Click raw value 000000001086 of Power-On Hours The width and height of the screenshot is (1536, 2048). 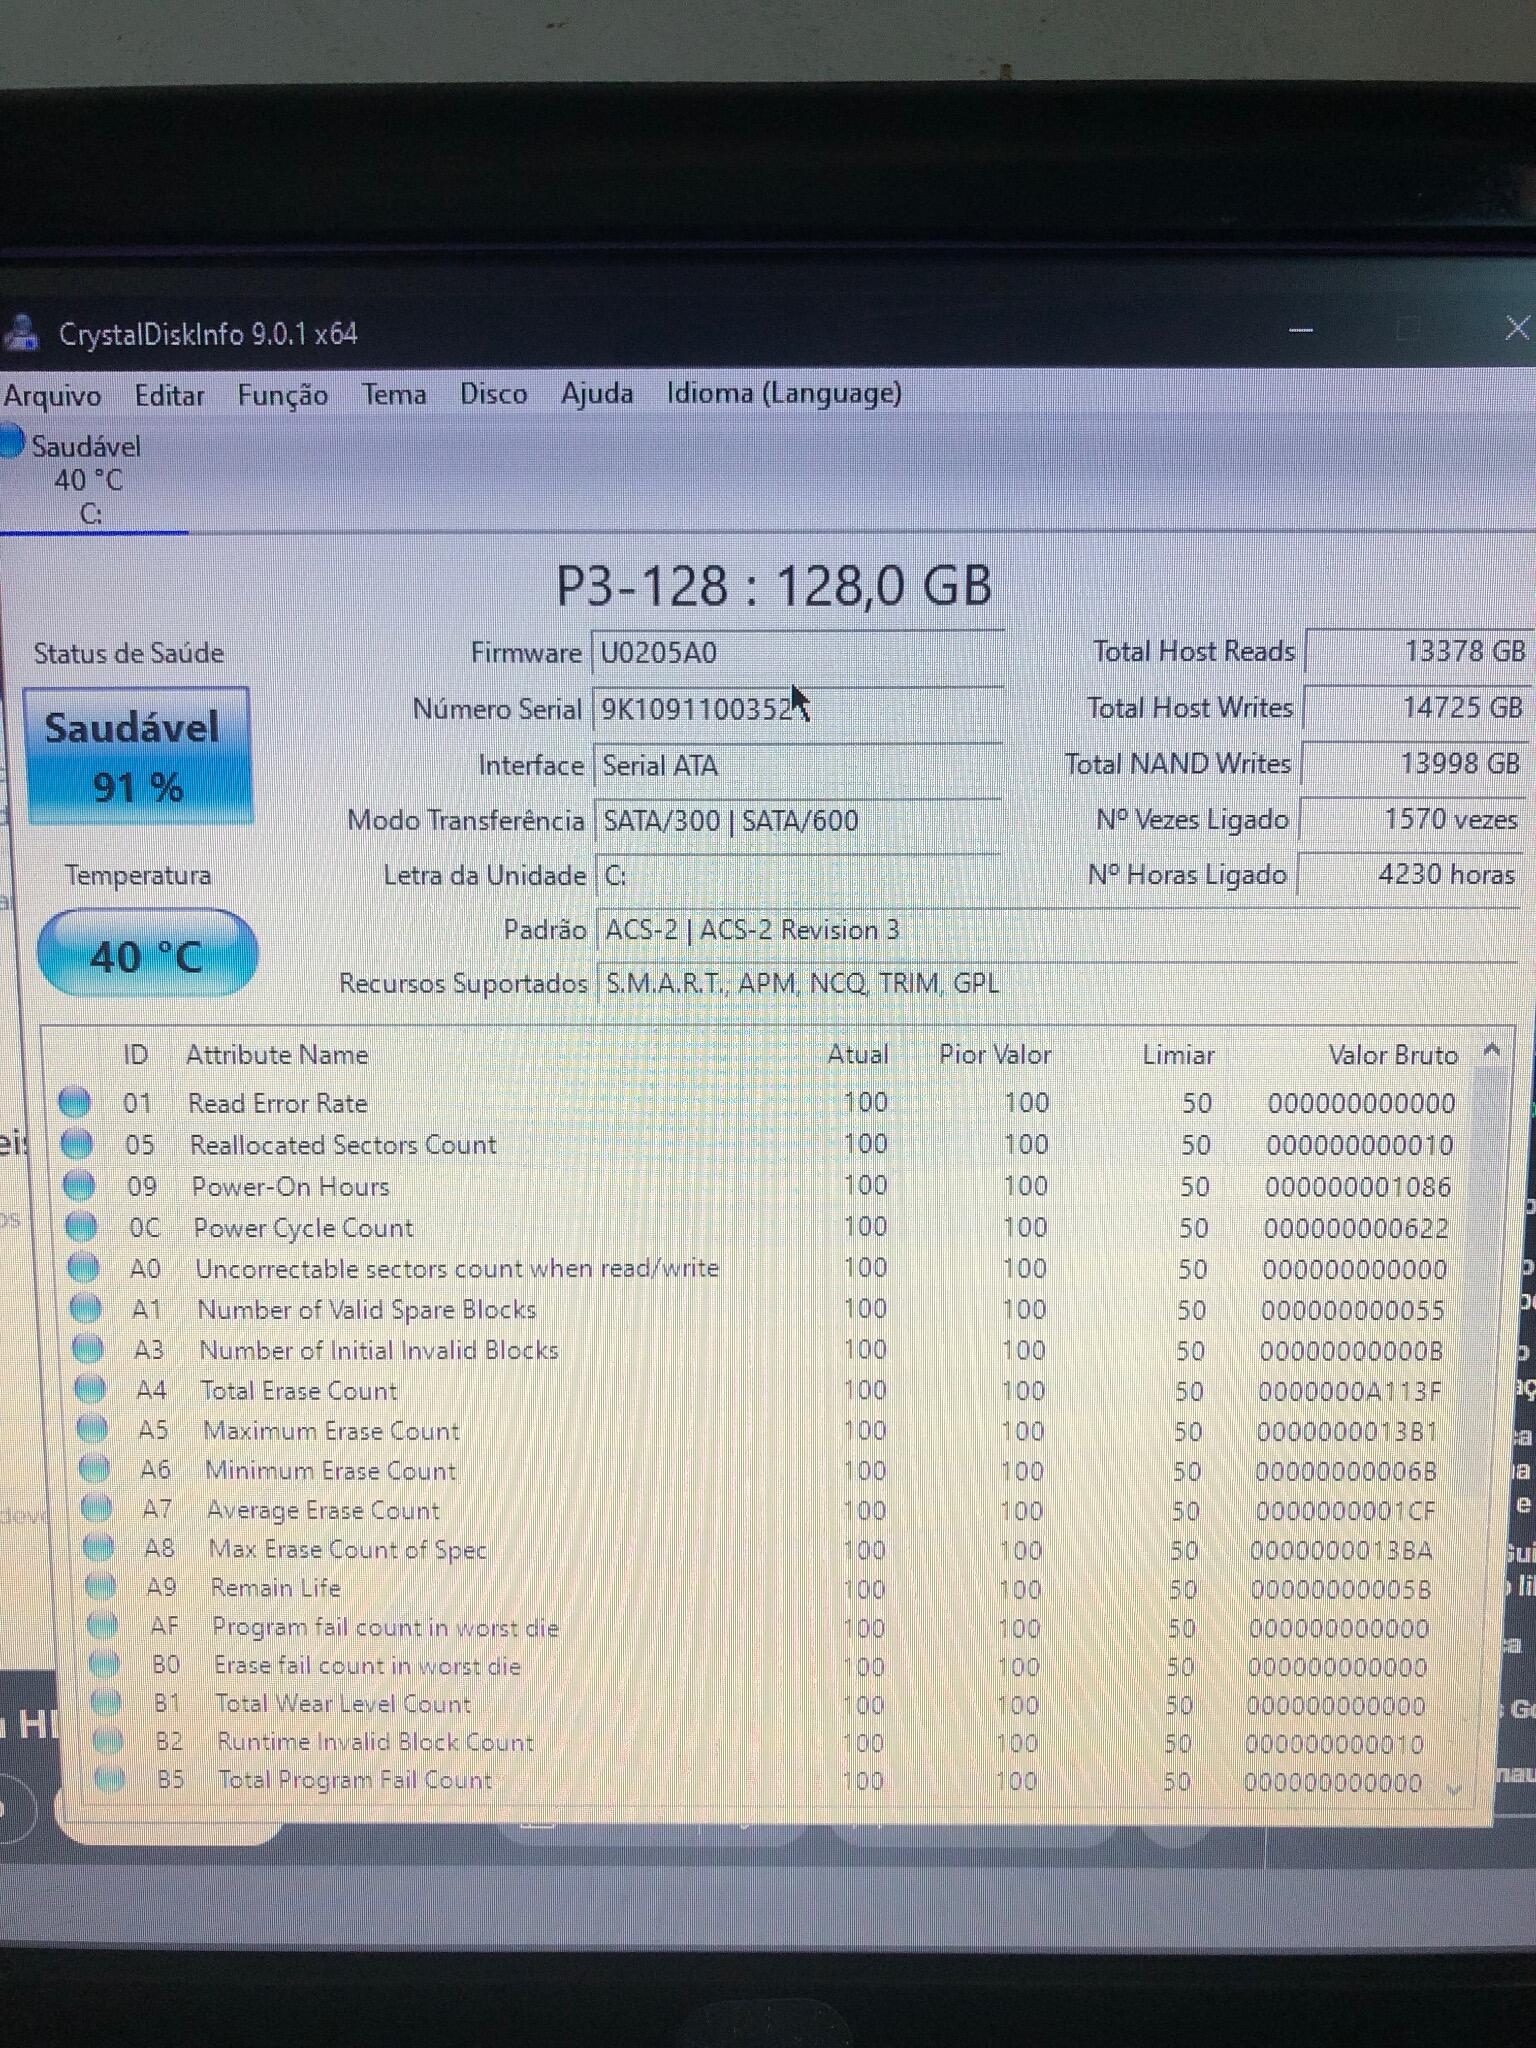[1357, 1187]
